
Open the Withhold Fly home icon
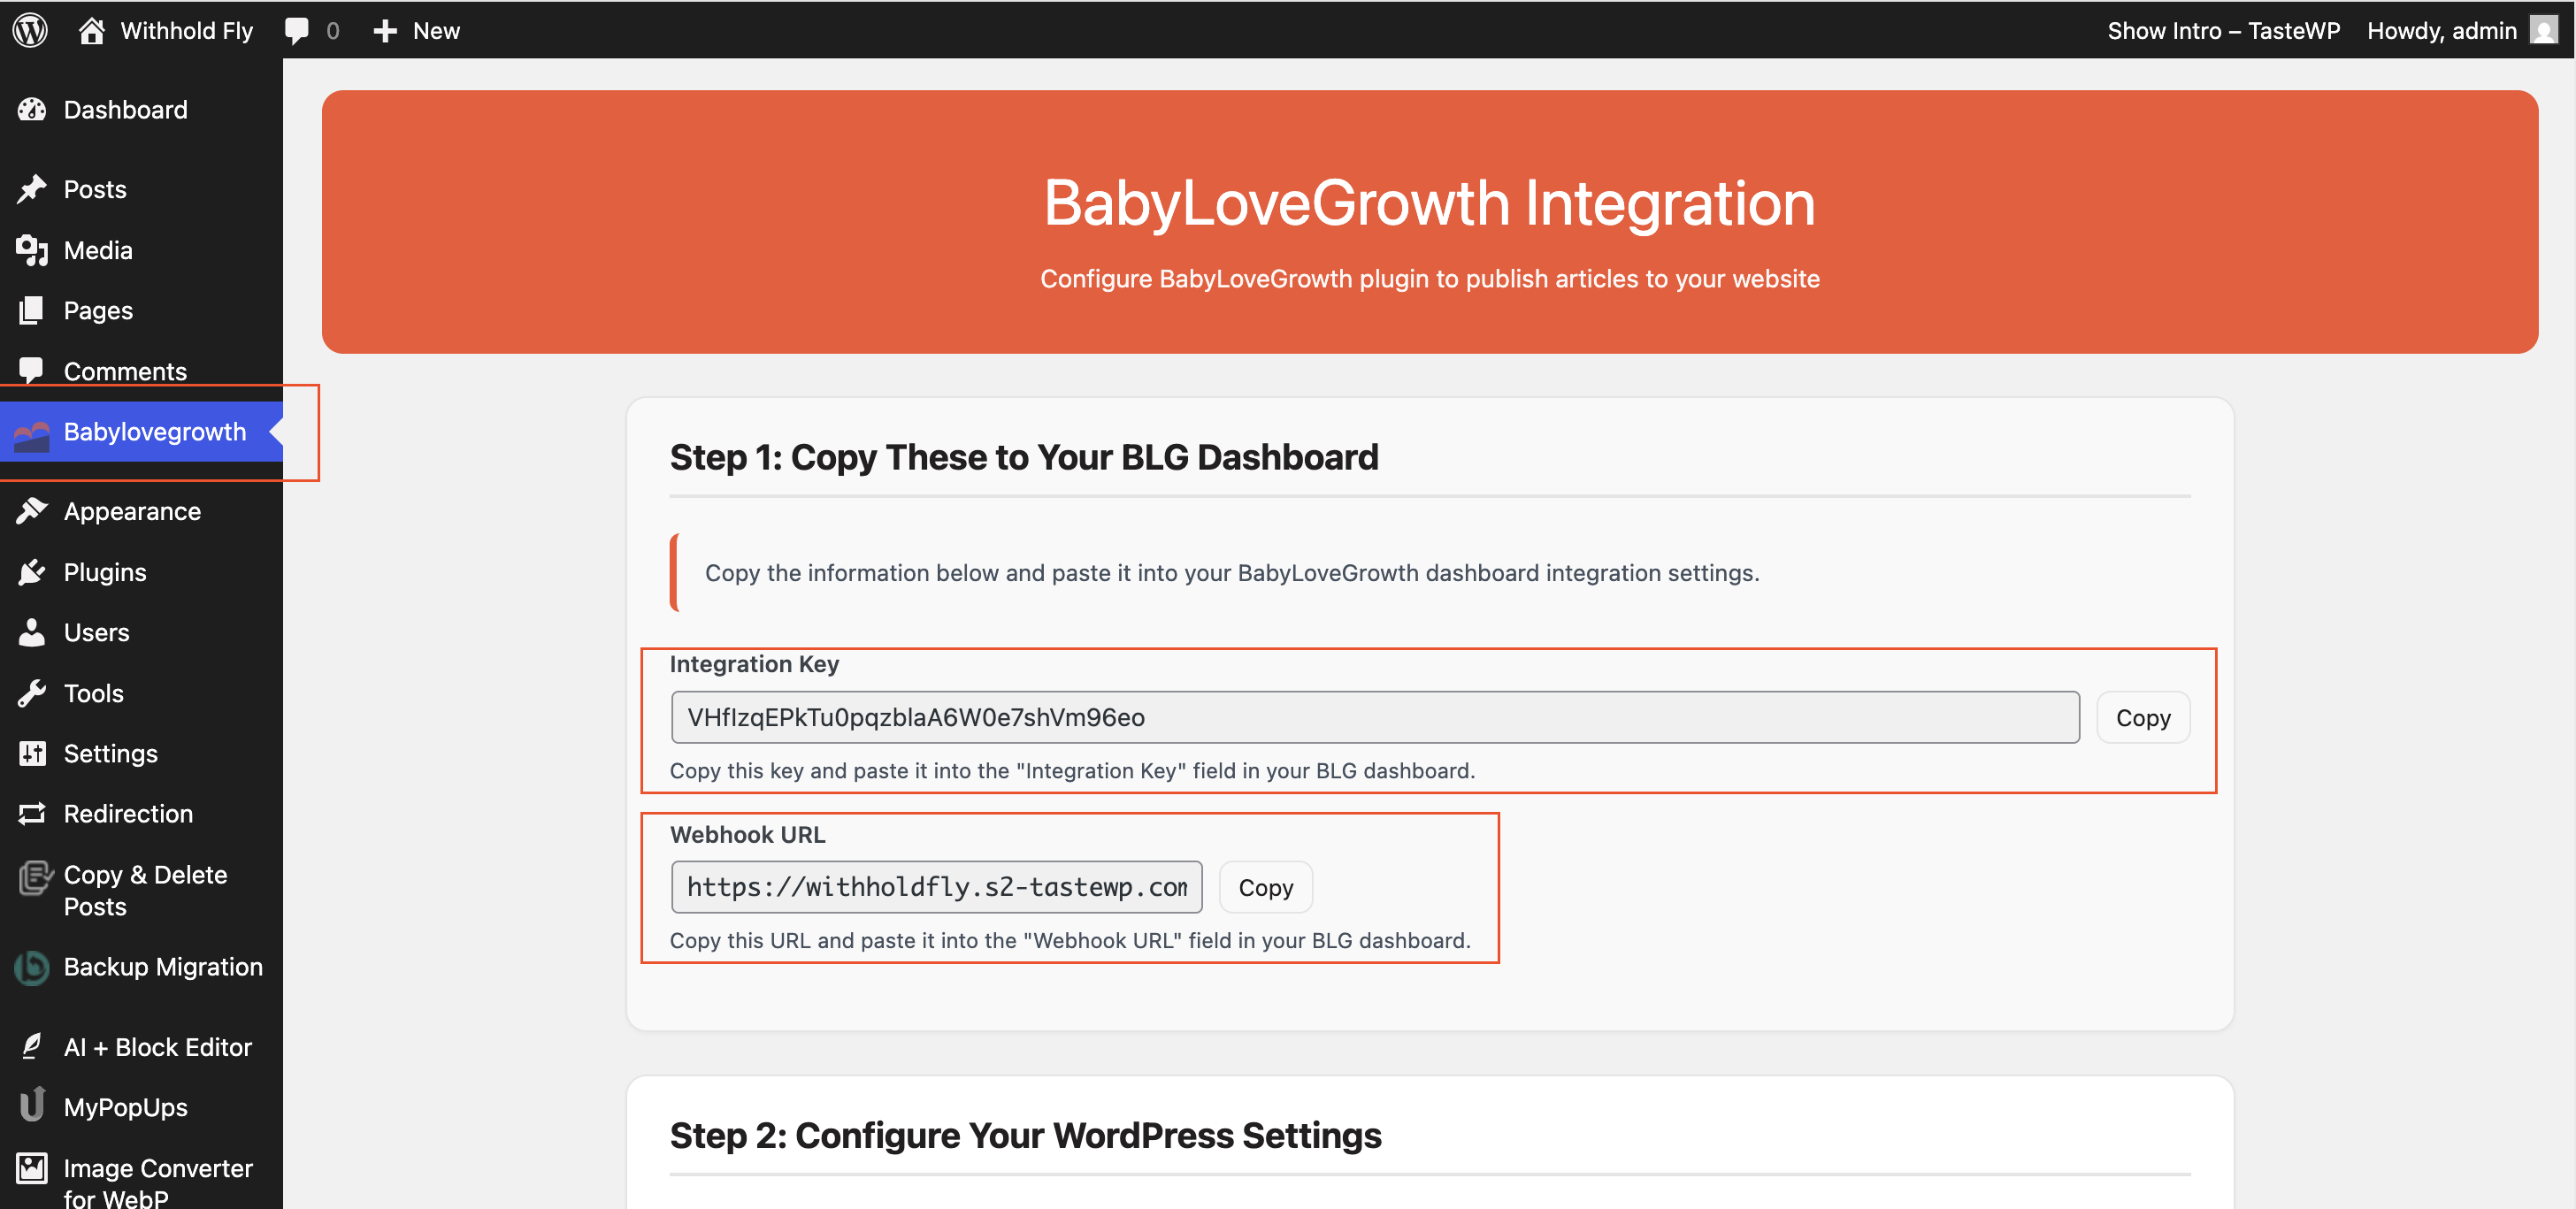pos(92,30)
